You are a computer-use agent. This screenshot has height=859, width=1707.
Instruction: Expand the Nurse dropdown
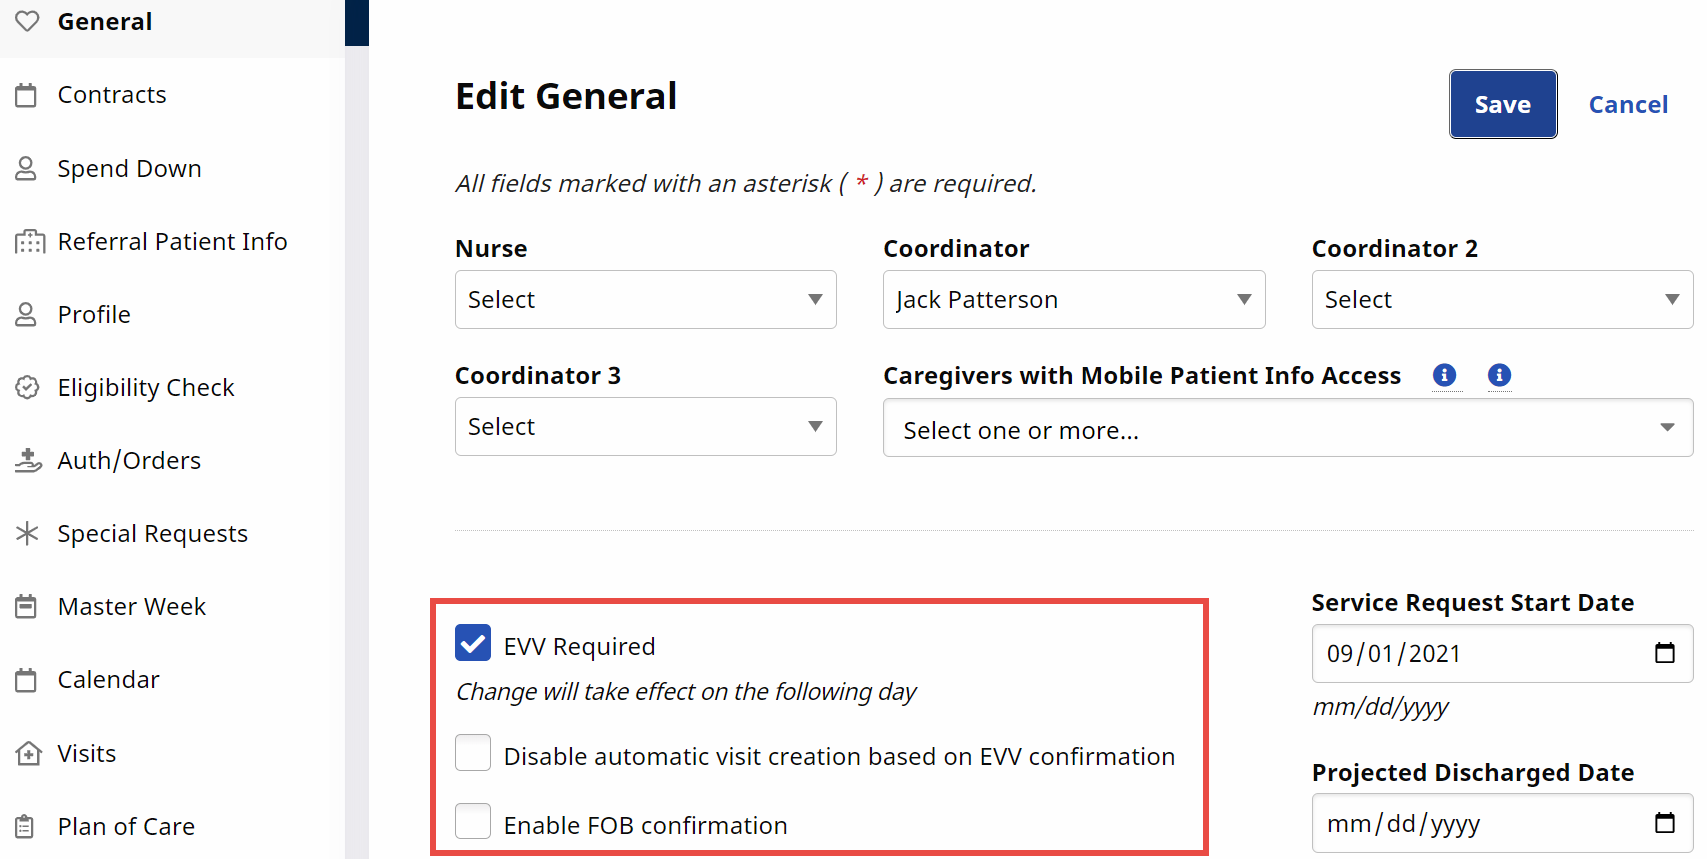(x=645, y=299)
